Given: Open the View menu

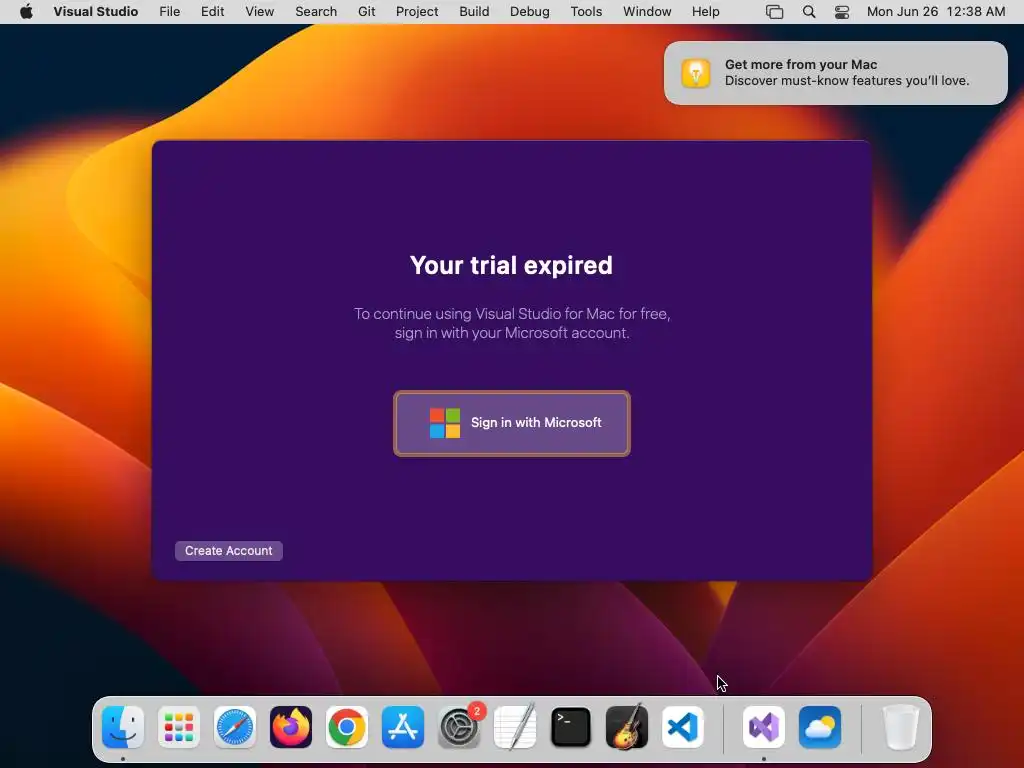Looking at the screenshot, I should tap(259, 11).
